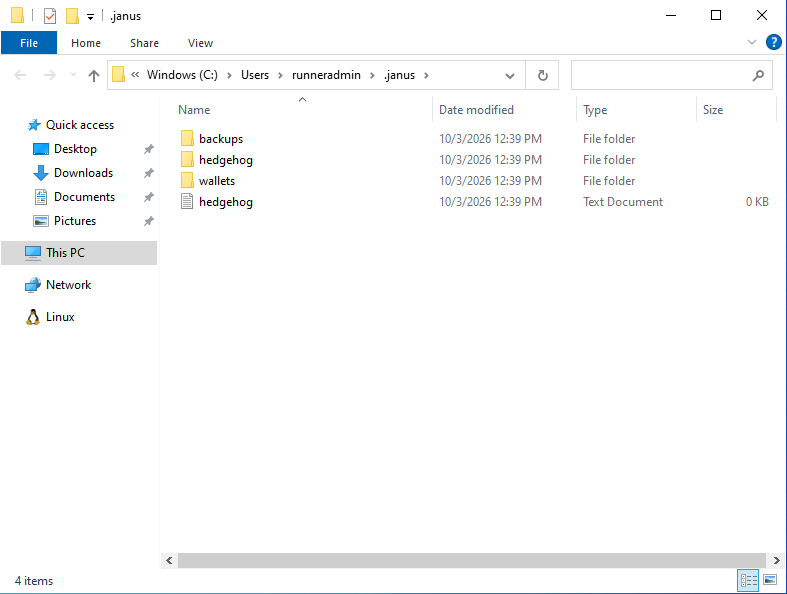Open the recent locations dropdown arrow
Image resolution: width=787 pixels, height=594 pixels.
click(x=73, y=75)
